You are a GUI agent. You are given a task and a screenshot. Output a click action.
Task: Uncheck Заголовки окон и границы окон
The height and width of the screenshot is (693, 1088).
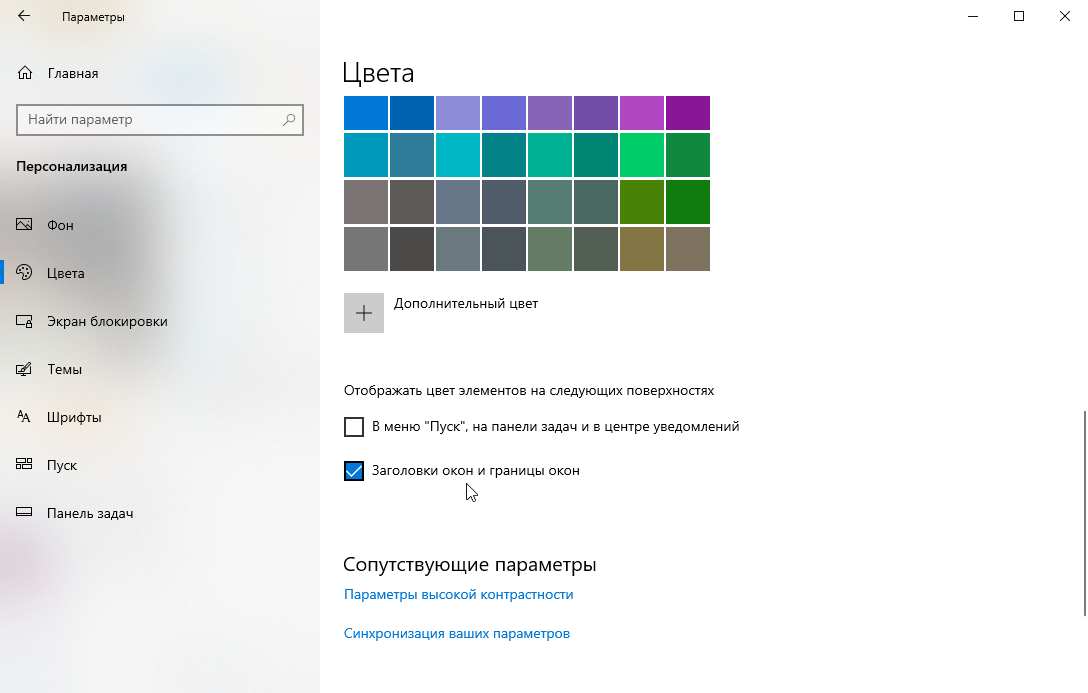[353, 470]
